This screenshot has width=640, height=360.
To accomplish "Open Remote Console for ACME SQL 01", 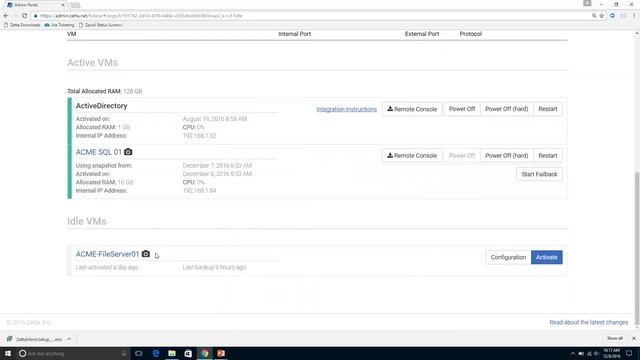I will pos(412,156).
